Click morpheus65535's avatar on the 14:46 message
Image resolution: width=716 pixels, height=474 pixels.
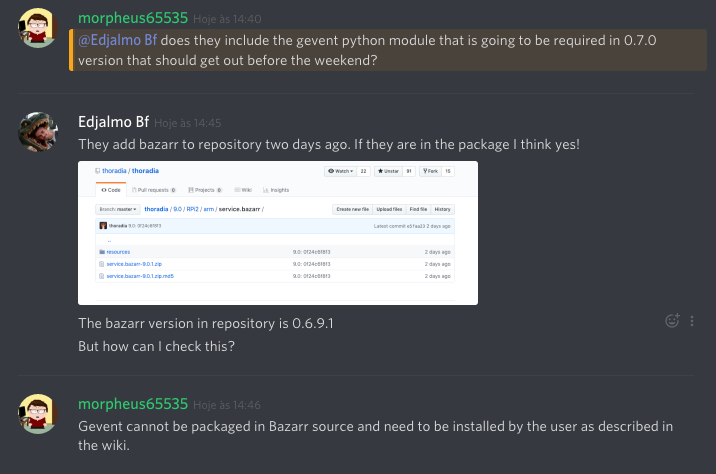pyautogui.click(x=38, y=413)
